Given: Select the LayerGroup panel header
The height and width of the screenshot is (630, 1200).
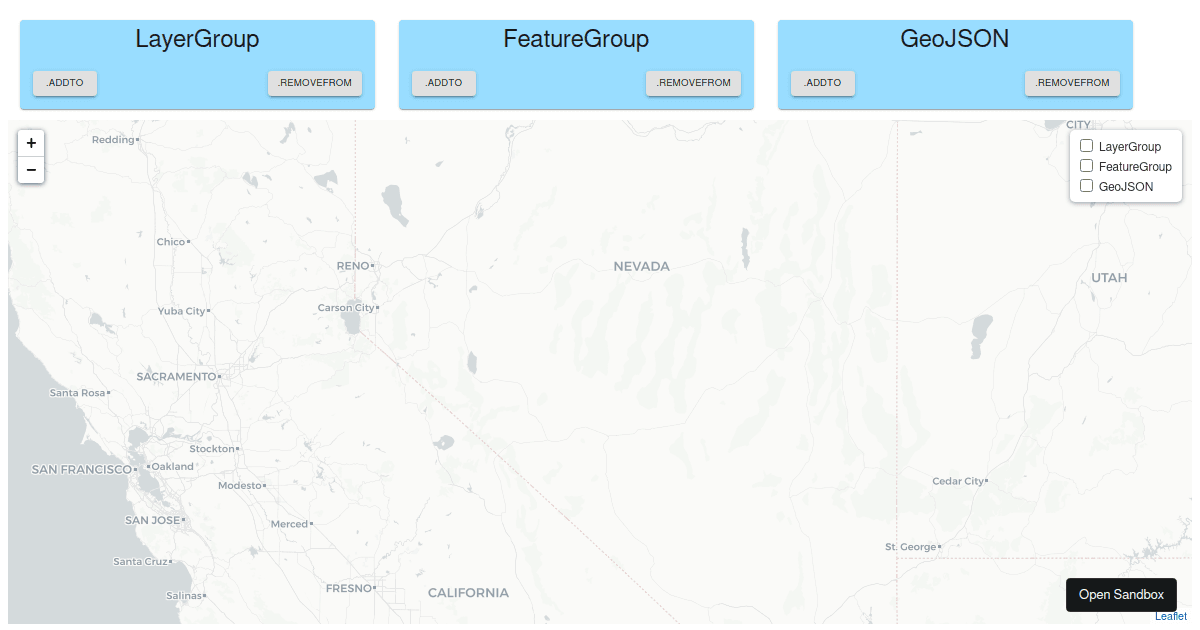Looking at the screenshot, I should coord(196,39).
